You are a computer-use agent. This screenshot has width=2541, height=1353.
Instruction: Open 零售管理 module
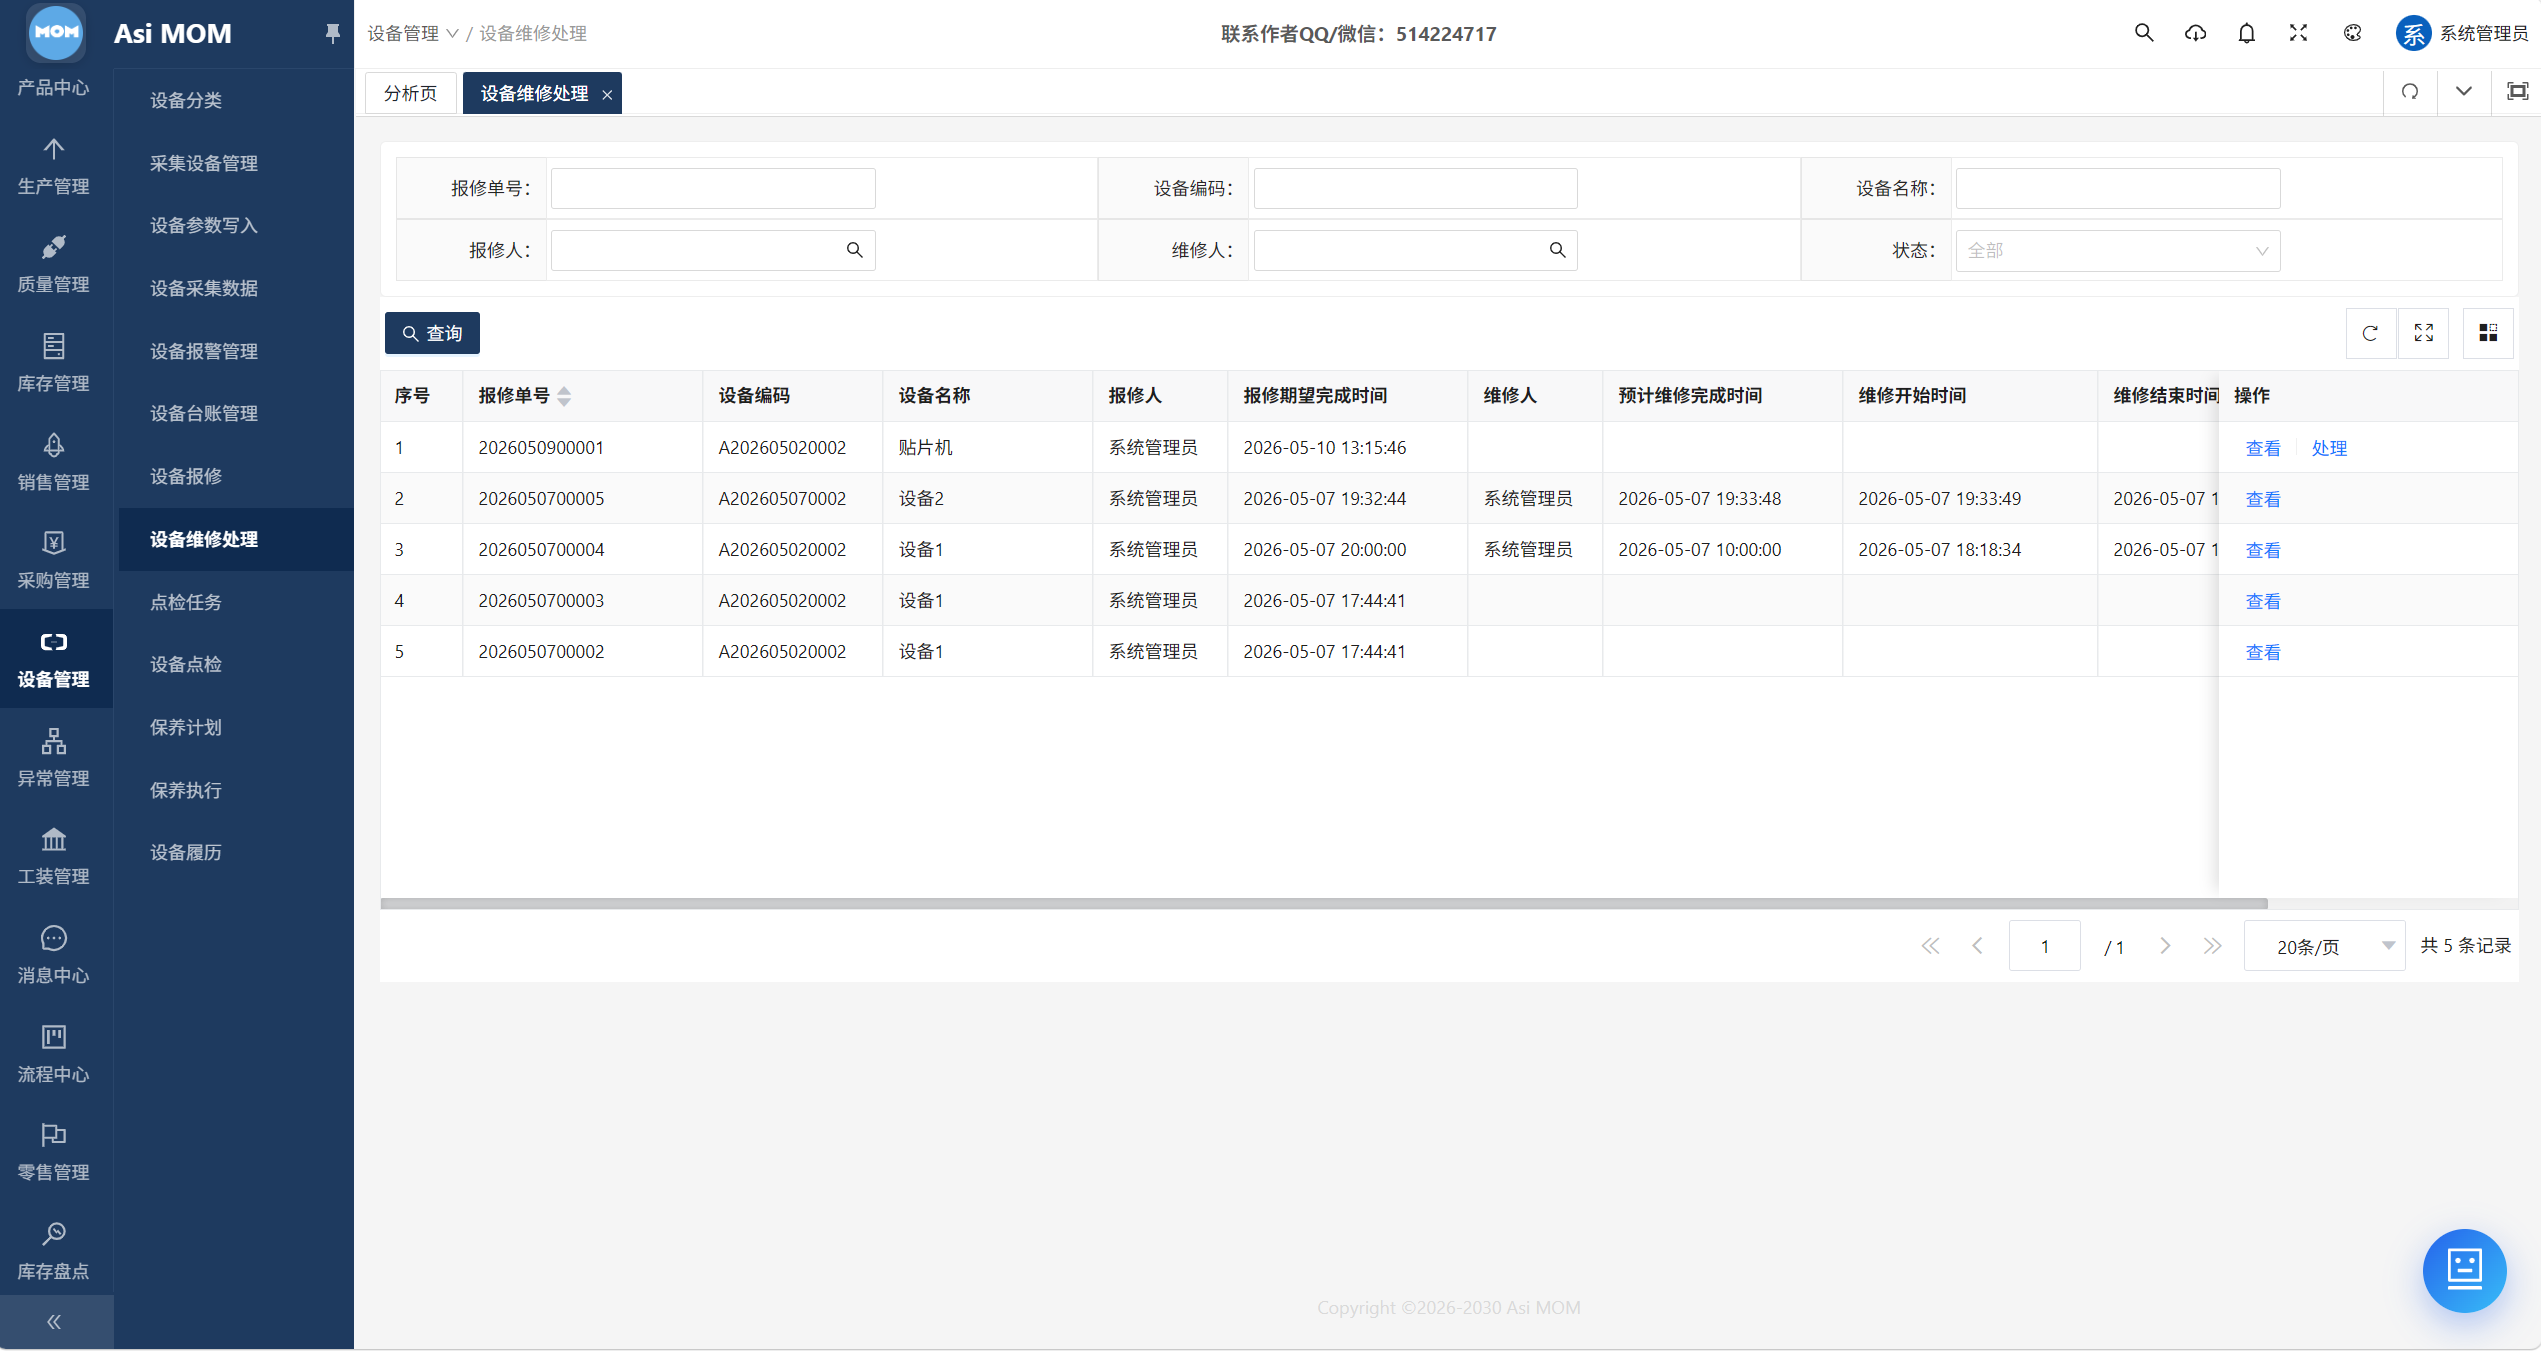[x=54, y=1153]
